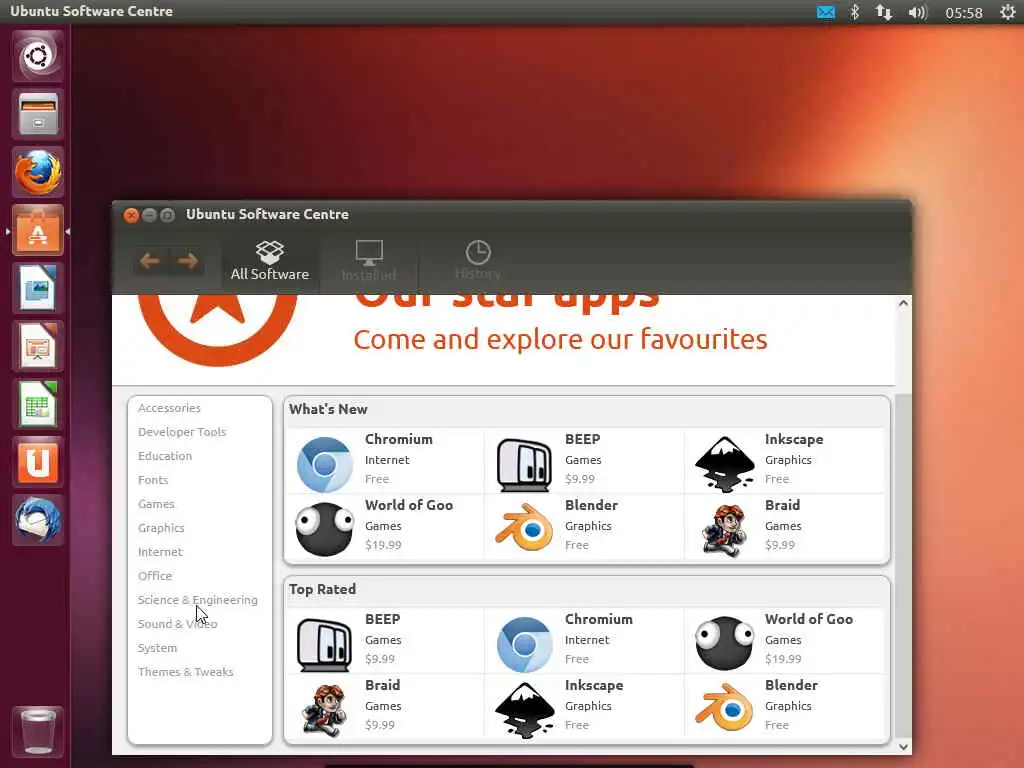Click the scroll down arrow of the scrollbar
Screen dimensions: 1024x768
(x=903, y=747)
